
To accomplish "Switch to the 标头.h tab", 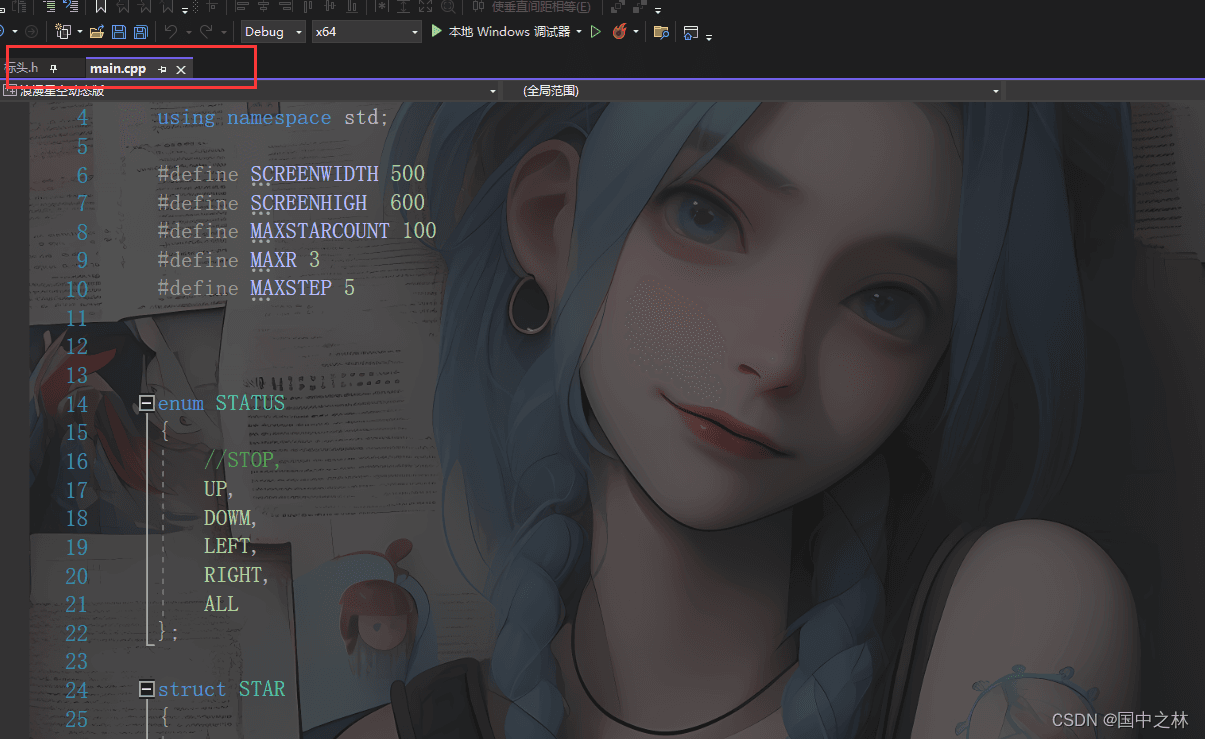I will coord(20,68).
